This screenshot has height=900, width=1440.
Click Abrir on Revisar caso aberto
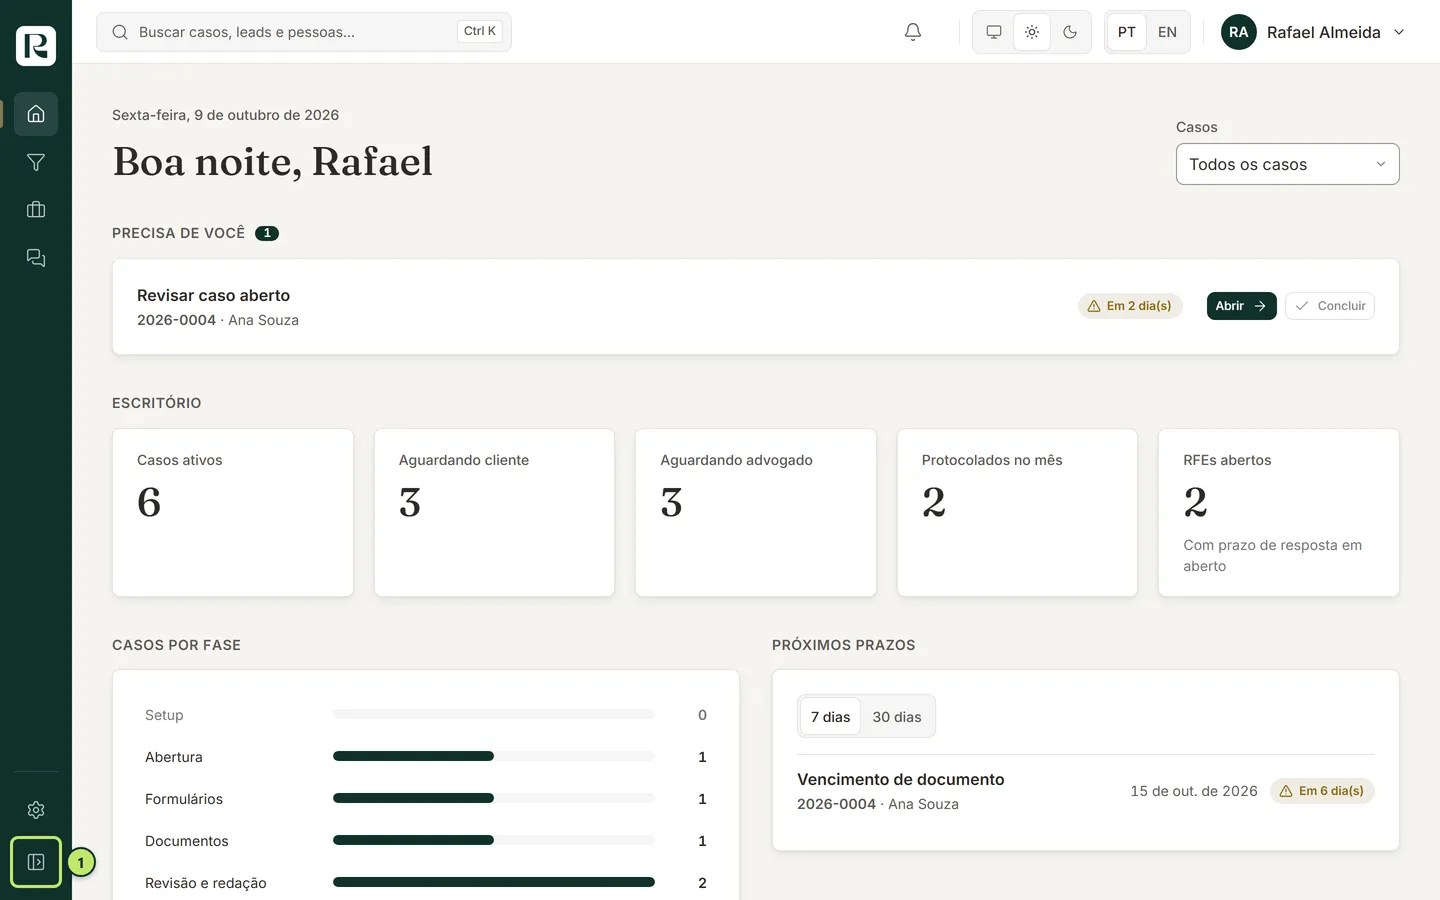(1241, 306)
